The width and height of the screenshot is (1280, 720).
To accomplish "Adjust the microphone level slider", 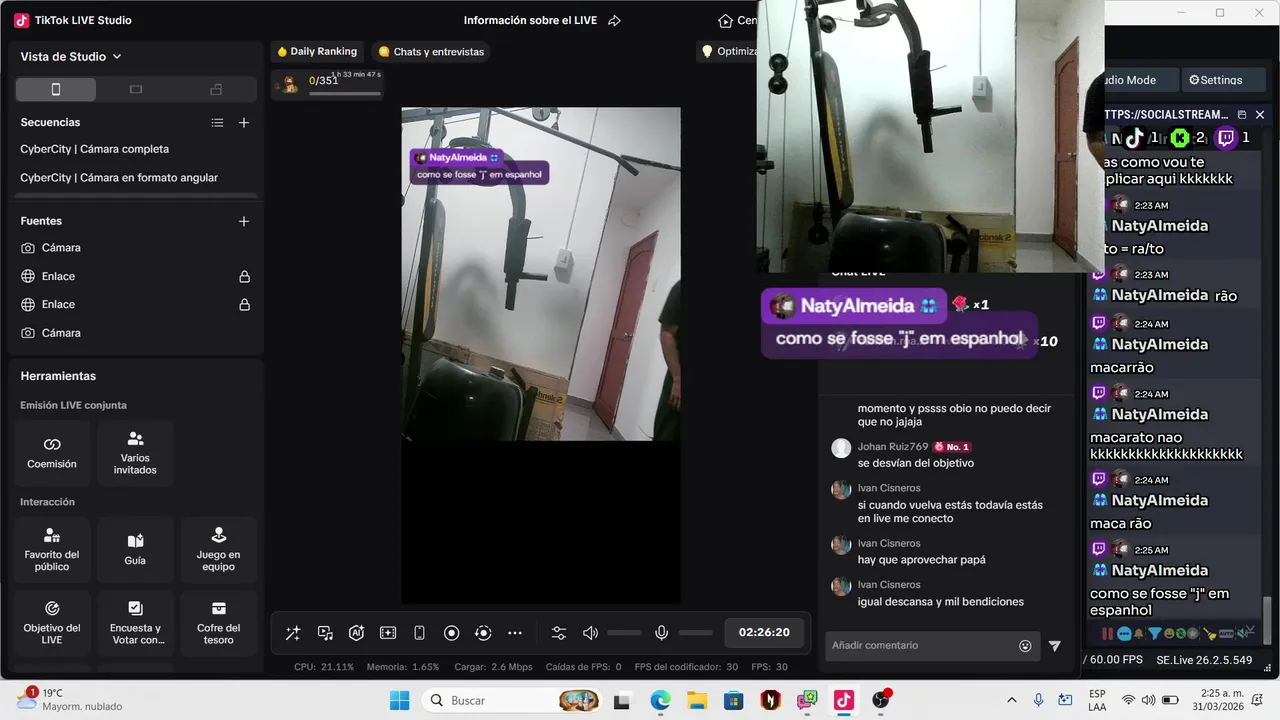I will pyautogui.click(x=695, y=633).
